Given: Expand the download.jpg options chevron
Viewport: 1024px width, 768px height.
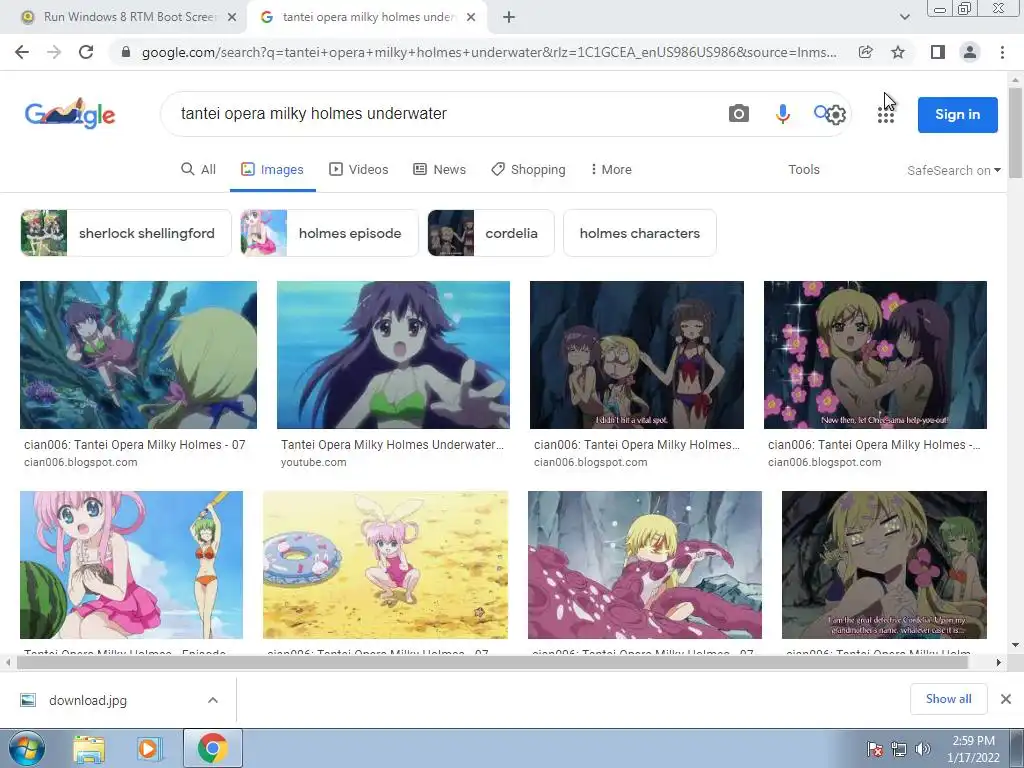Looking at the screenshot, I should pos(213,700).
